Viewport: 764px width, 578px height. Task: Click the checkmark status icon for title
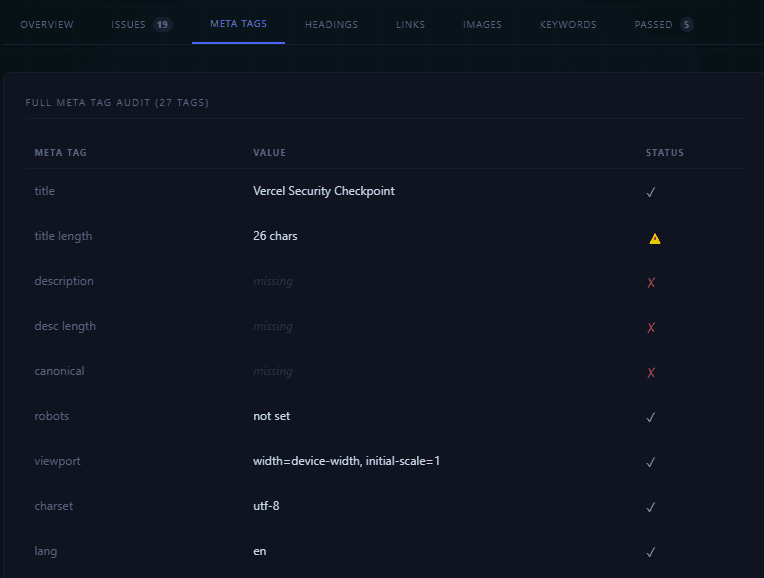click(x=651, y=192)
